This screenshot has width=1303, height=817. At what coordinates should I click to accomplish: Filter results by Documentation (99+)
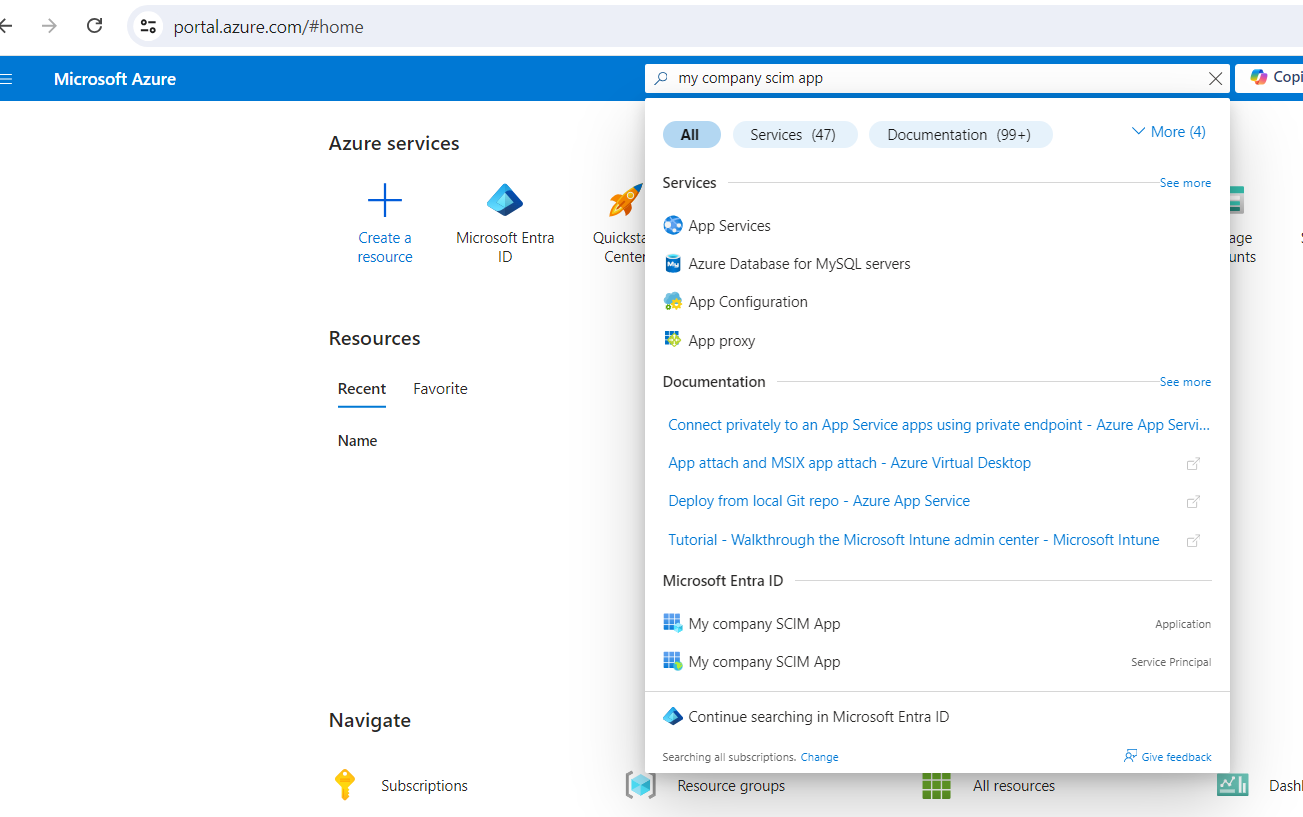(960, 135)
